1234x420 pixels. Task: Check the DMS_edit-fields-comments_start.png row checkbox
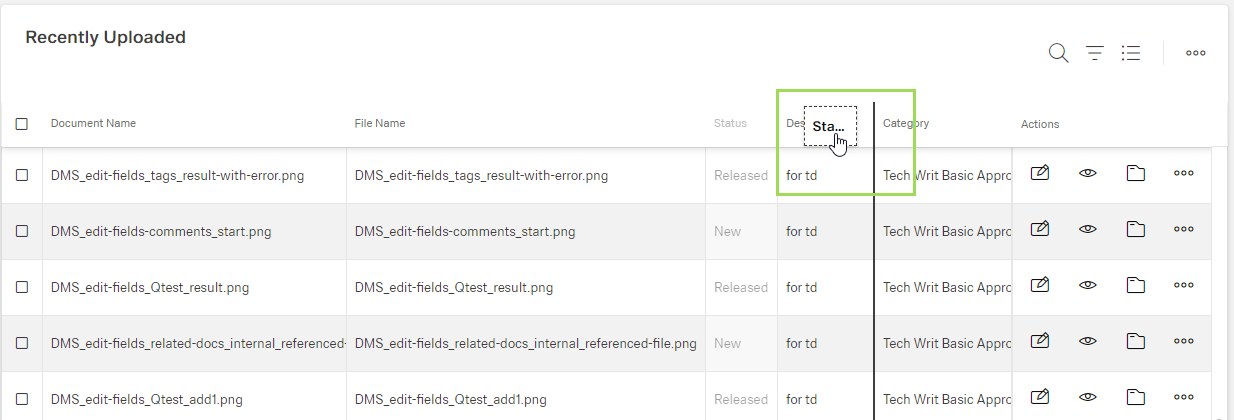[22, 231]
